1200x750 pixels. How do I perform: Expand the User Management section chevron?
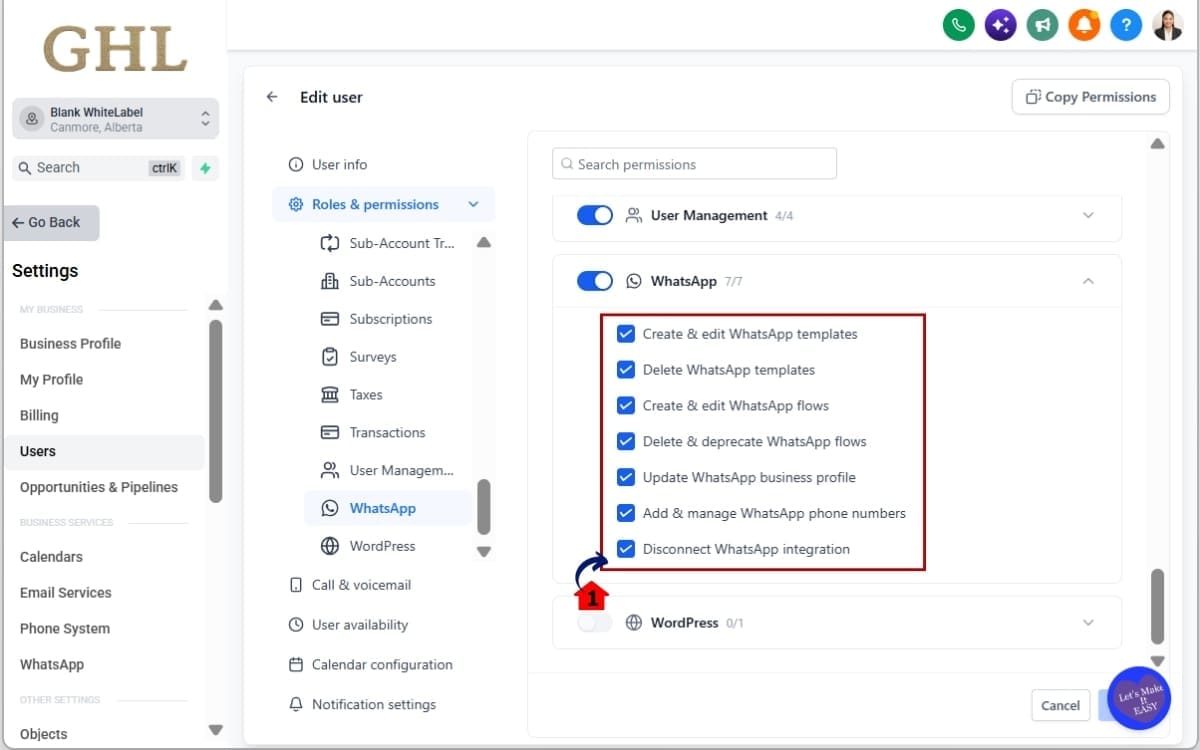coord(1088,215)
